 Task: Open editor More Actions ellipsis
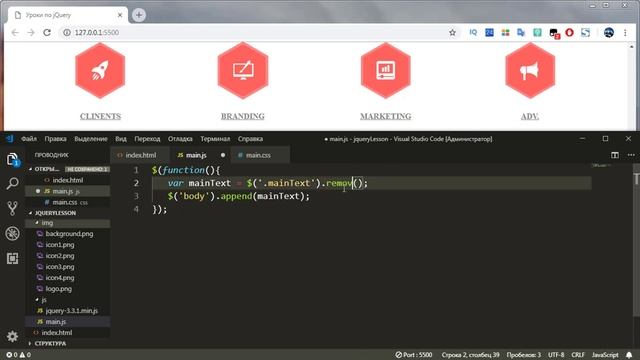point(631,155)
